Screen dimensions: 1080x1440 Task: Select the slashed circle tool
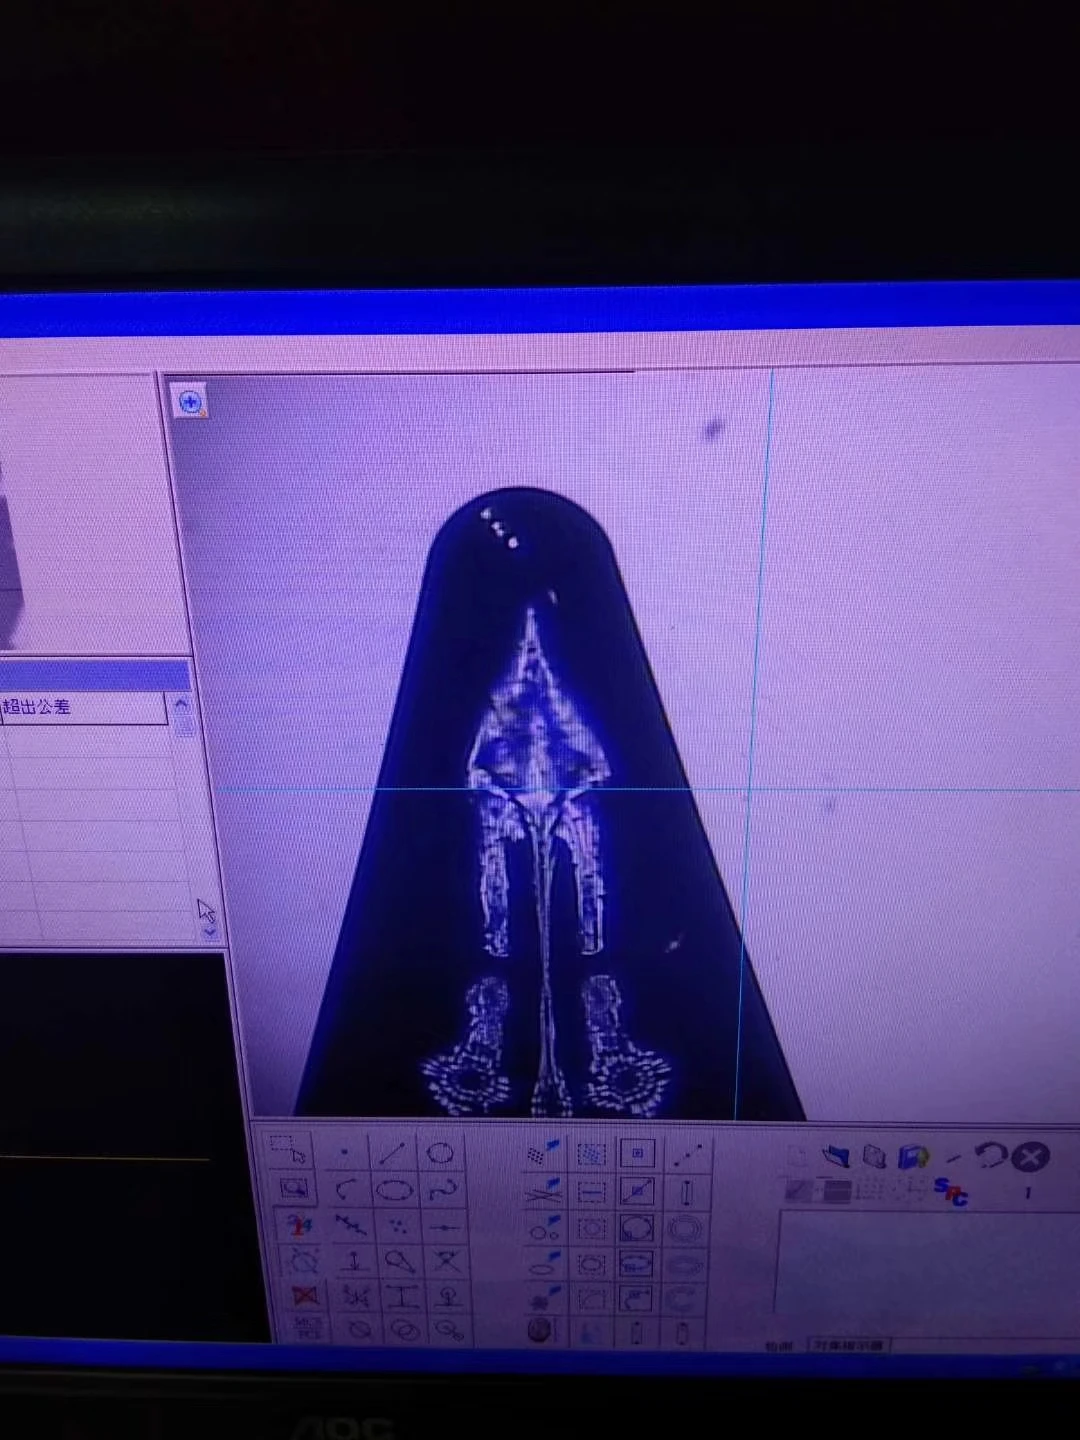(x=359, y=1330)
